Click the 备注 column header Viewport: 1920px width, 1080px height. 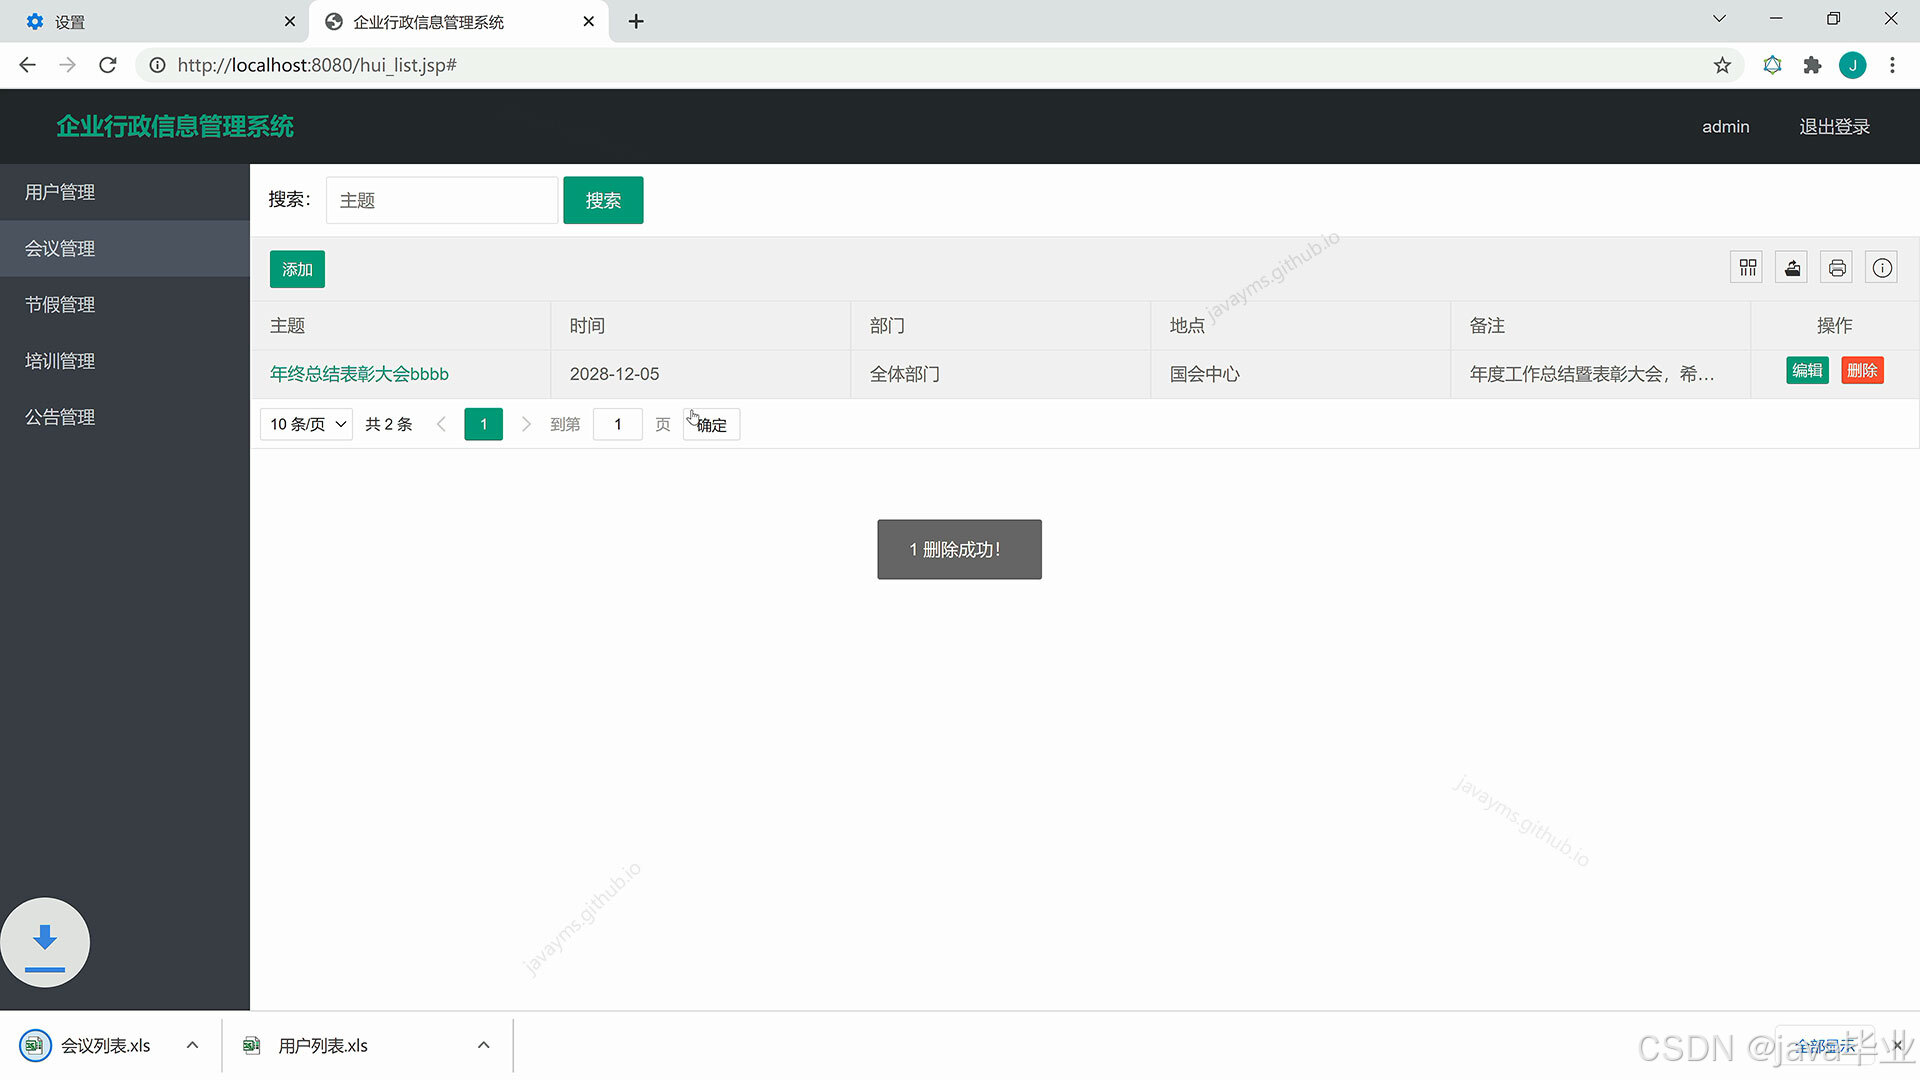click(1600, 326)
